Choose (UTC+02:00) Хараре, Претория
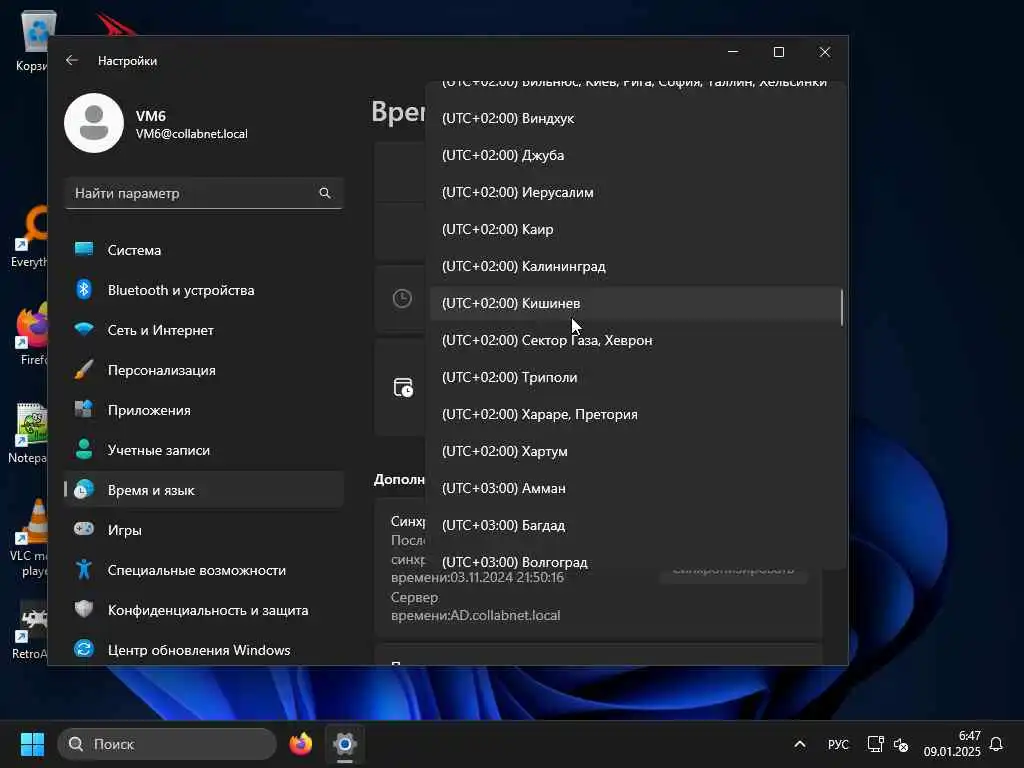1024x768 pixels. coord(636,414)
